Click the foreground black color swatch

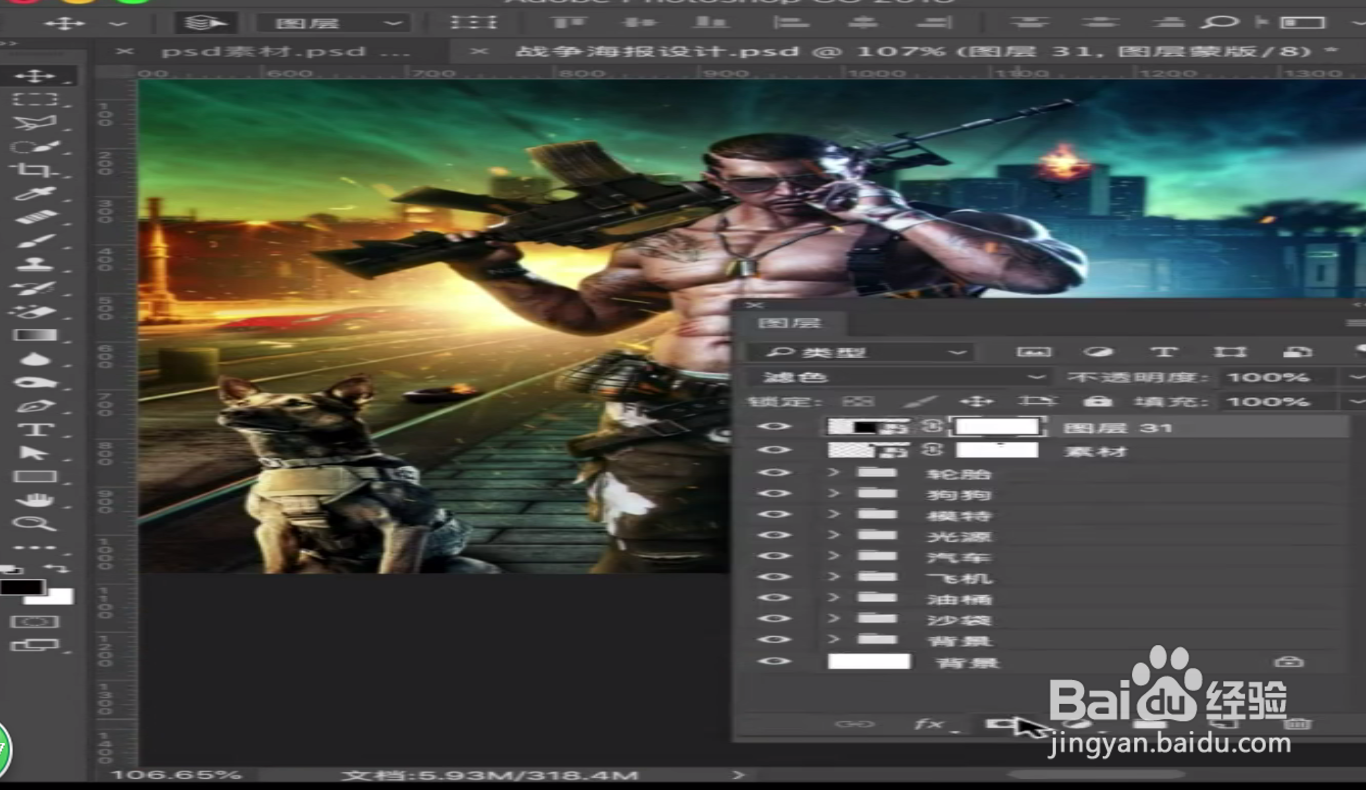tap(22, 587)
